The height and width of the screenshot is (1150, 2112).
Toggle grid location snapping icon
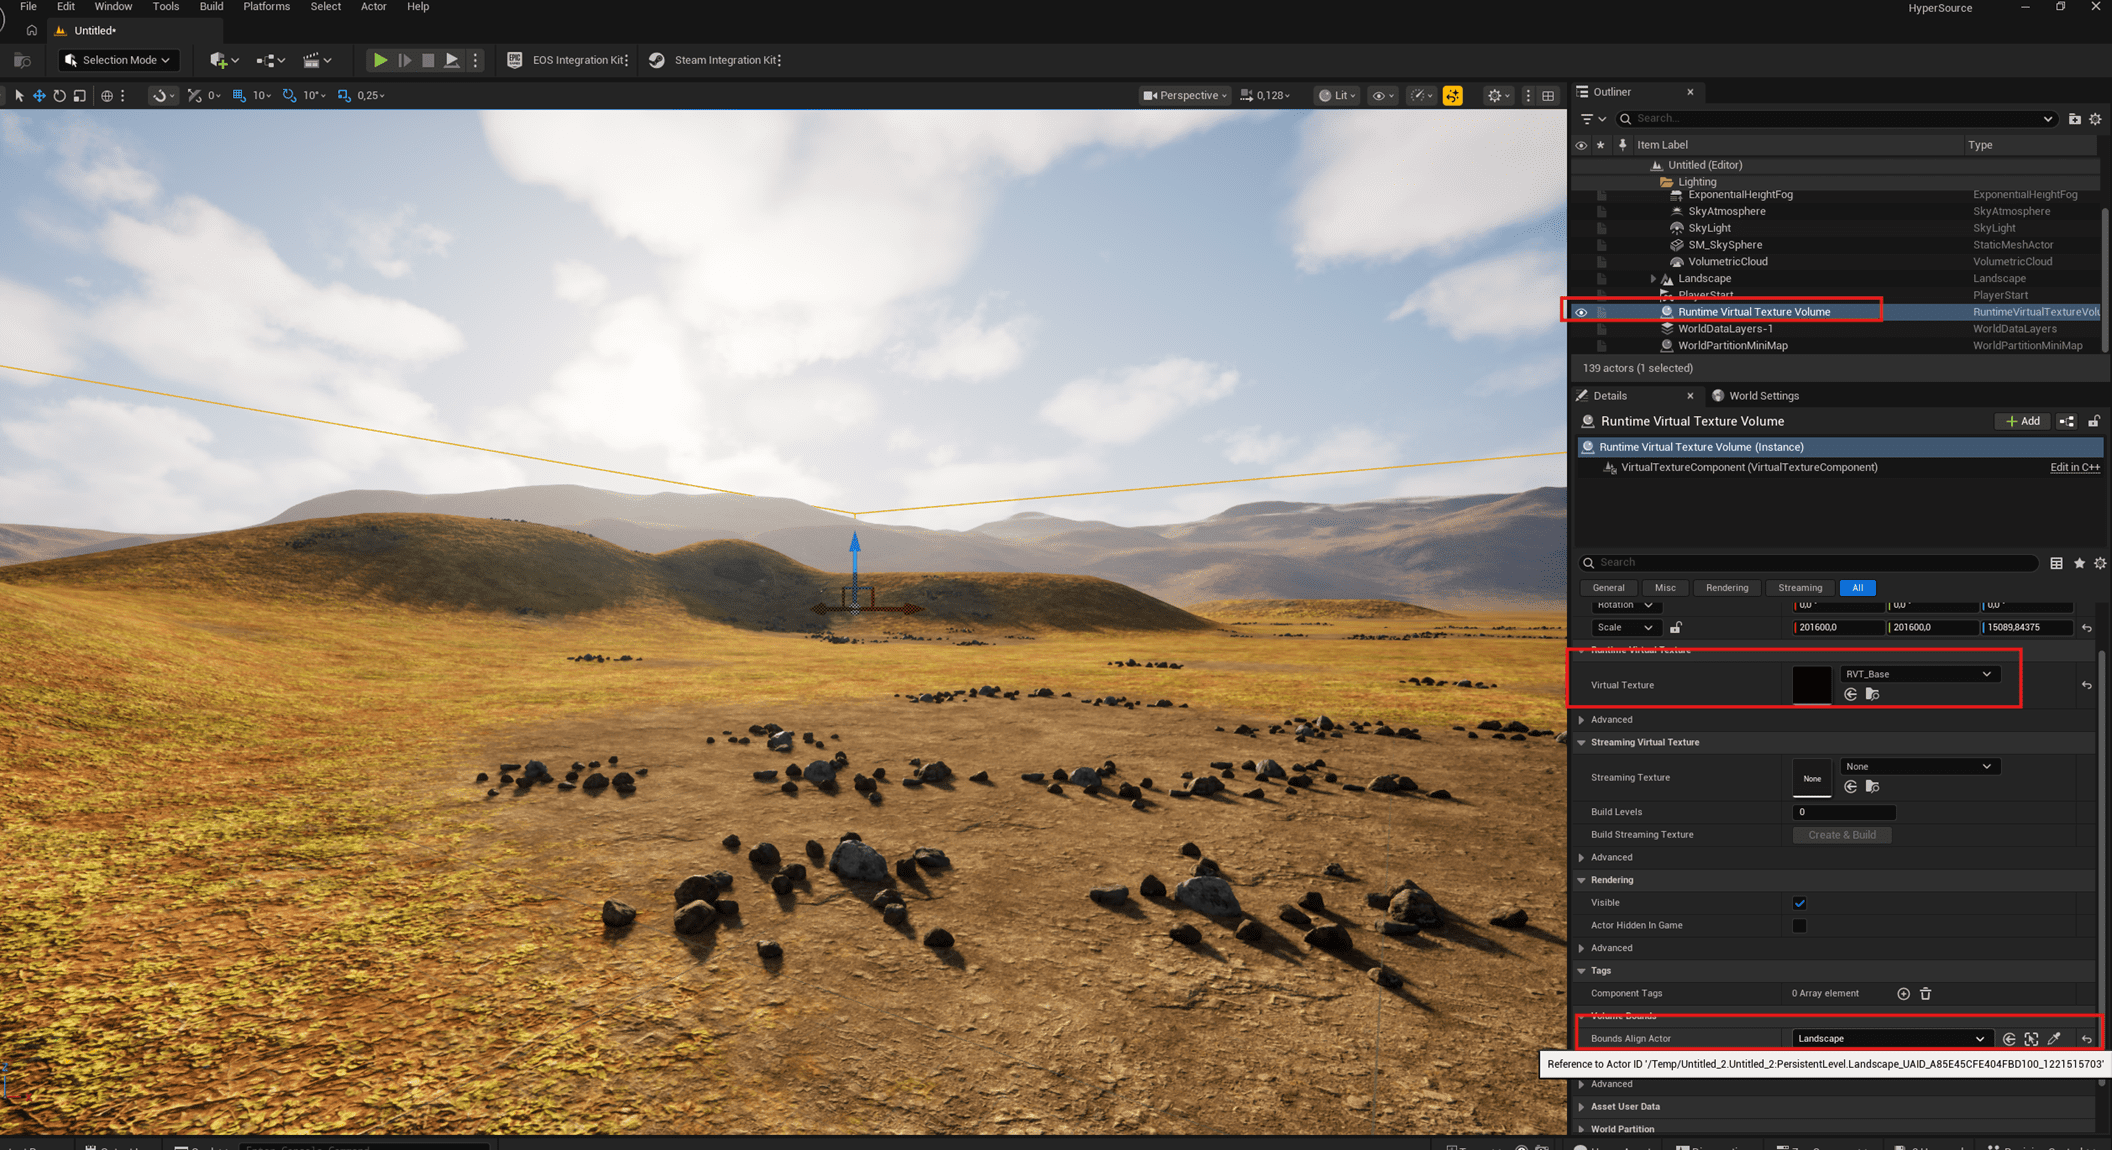pyautogui.click(x=239, y=95)
